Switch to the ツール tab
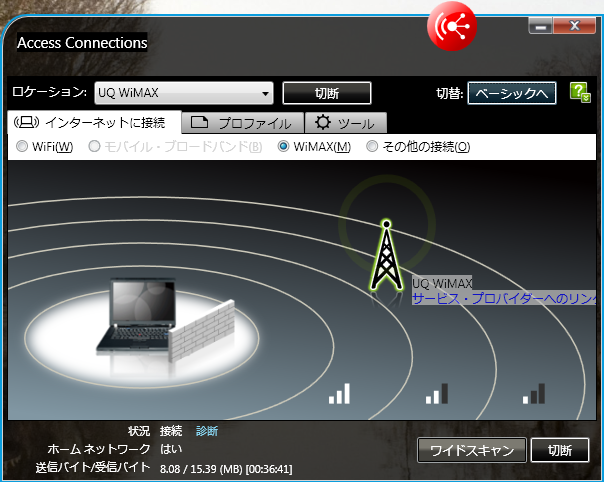604x482 pixels. [x=346, y=123]
